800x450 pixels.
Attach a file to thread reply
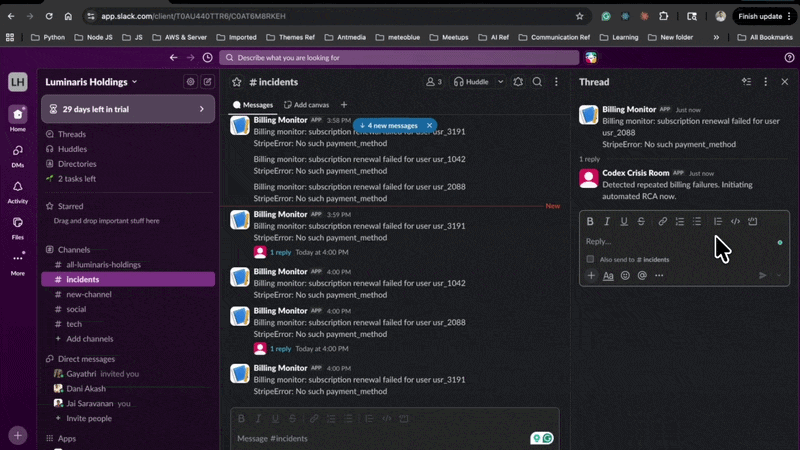click(591, 276)
